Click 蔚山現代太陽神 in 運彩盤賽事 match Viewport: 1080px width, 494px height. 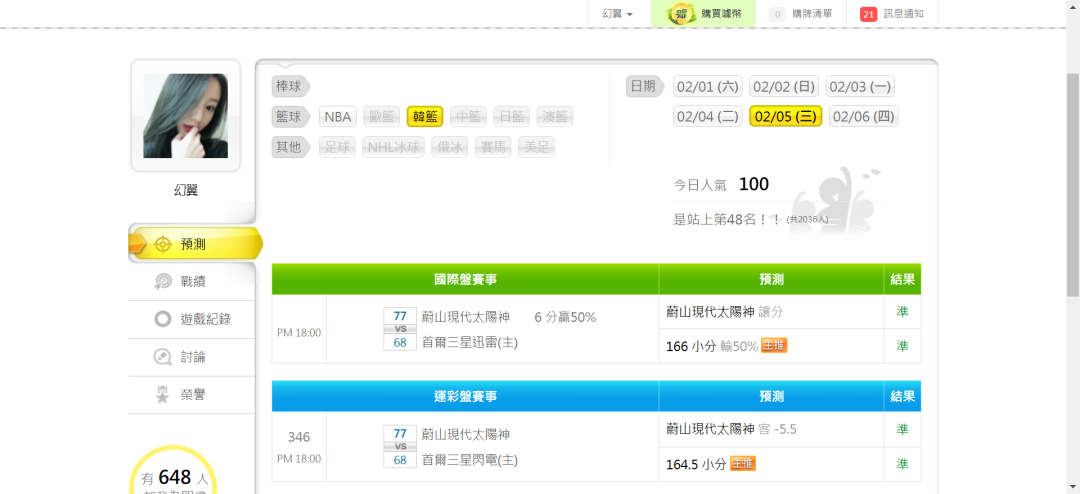pyautogui.click(x=466, y=435)
